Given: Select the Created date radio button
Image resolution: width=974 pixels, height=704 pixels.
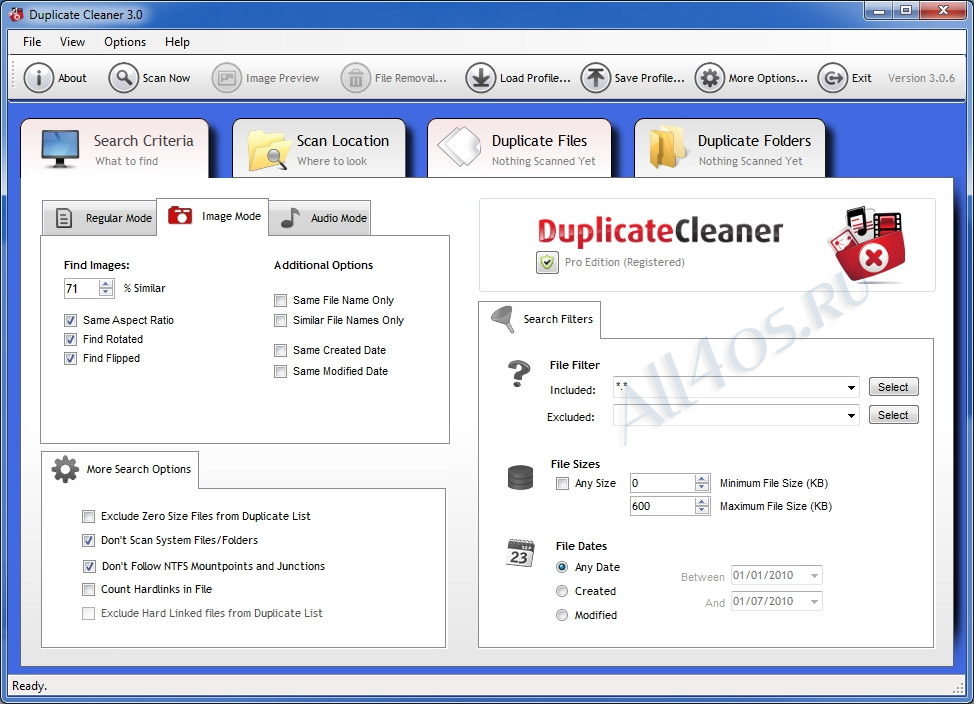Looking at the screenshot, I should [562, 591].
